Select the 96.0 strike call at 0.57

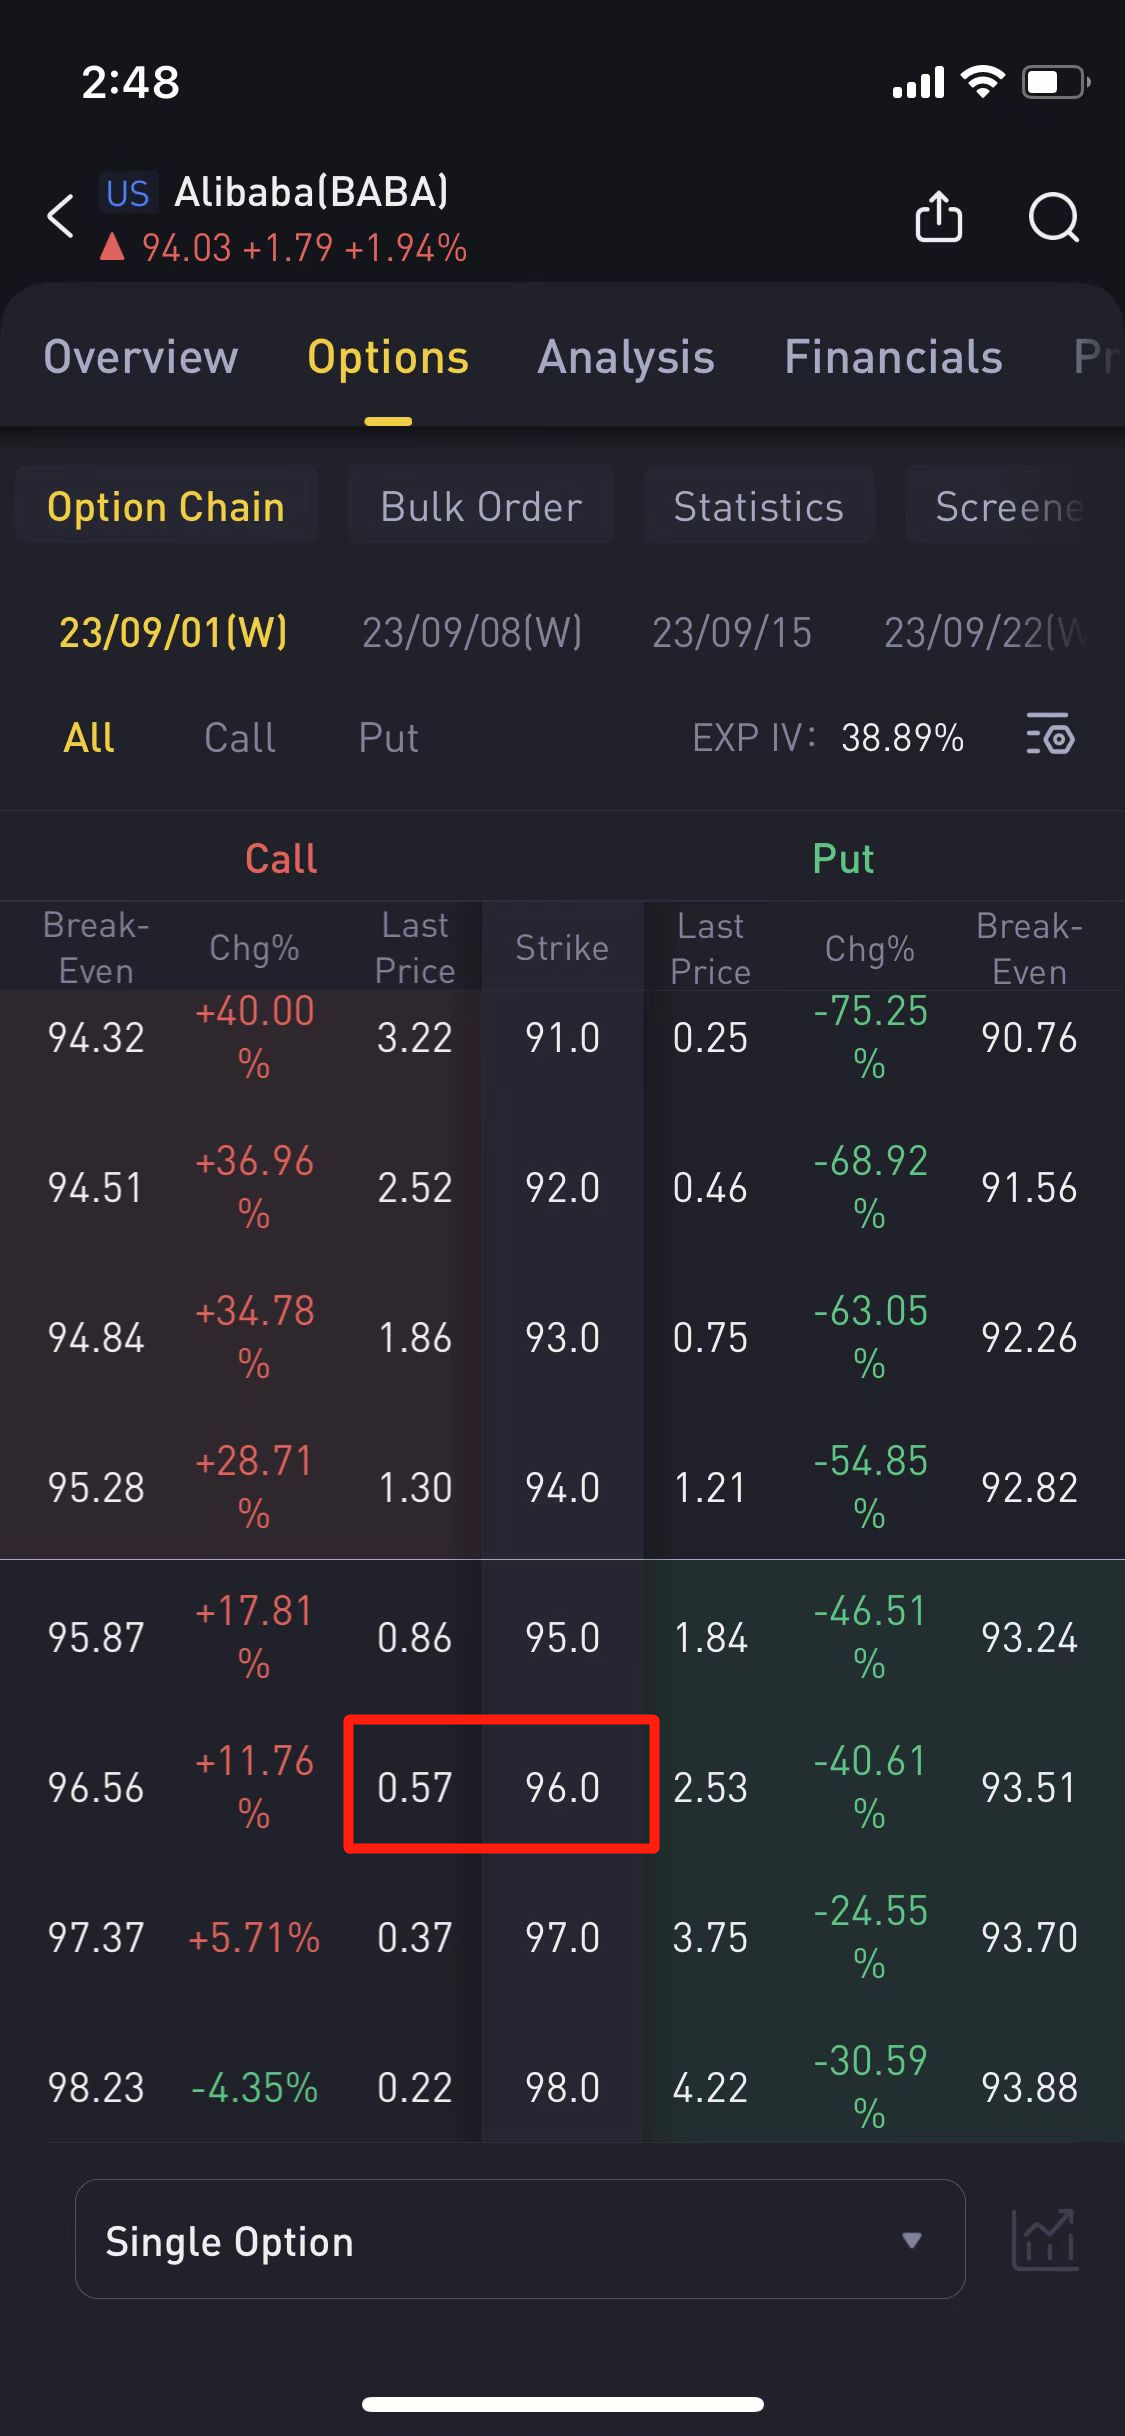click(415, 1788)
